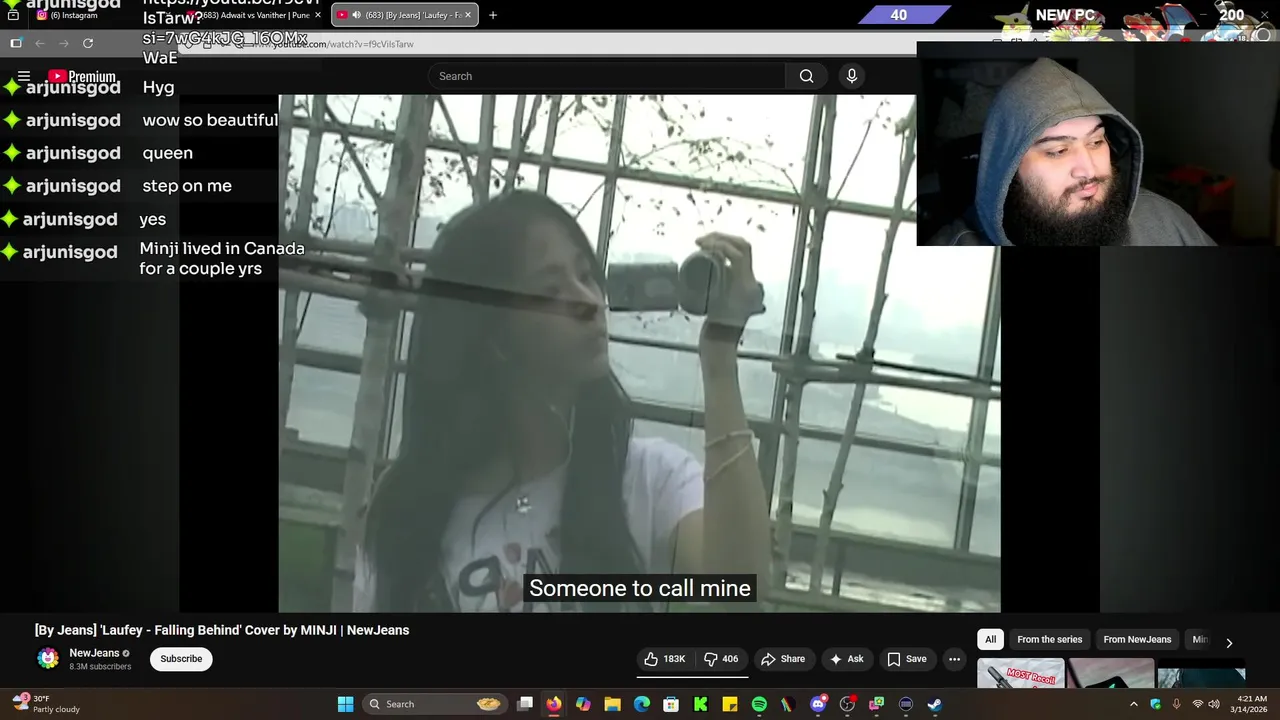The width and height of the screenshot is (1280, 720).
Task: Switch to the Instagram browser tab
Action: (75, 15)
